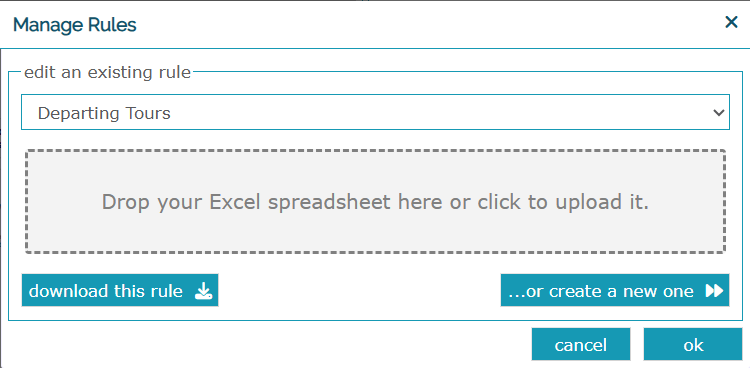Click the double-arrow forward icon
This screenshot has height=368, width=750.
point(714,291)
